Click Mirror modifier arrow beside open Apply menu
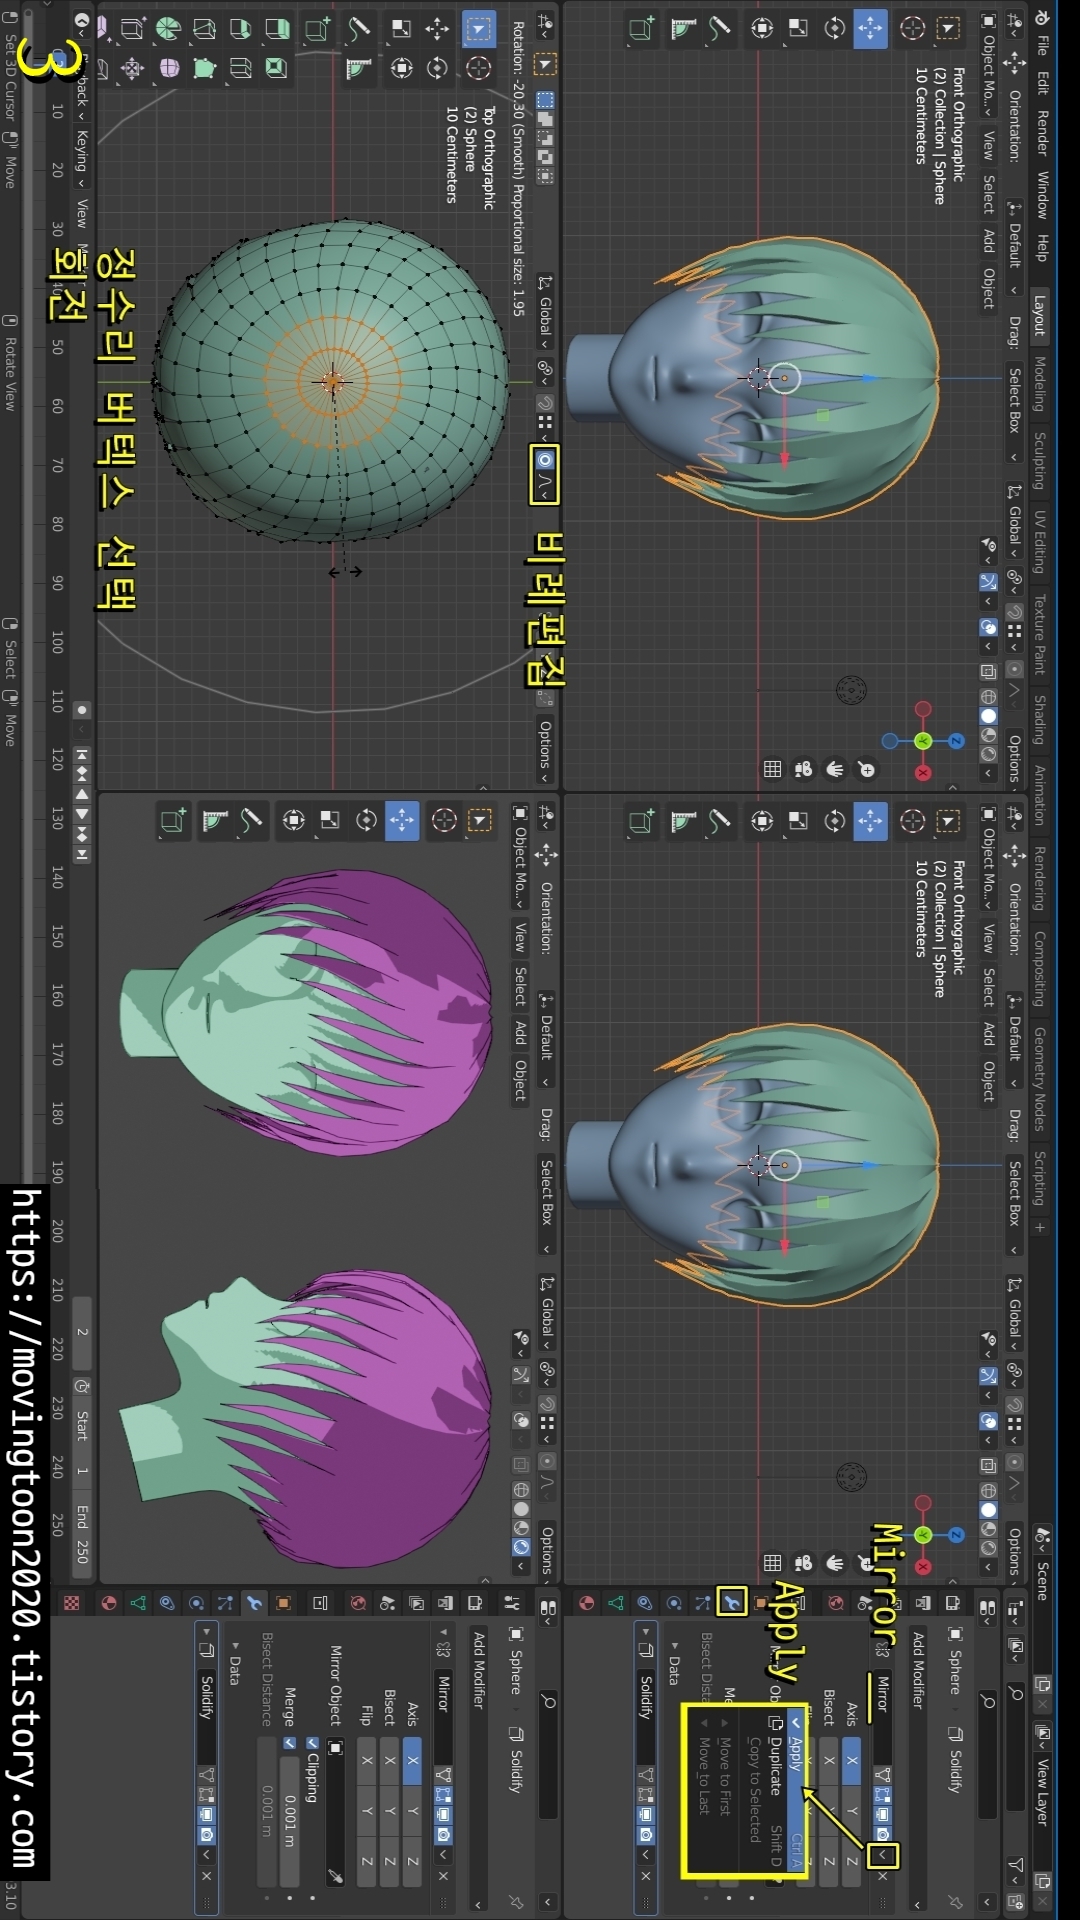Viewport: 1080px width, 1920px height. (882, 1856)
